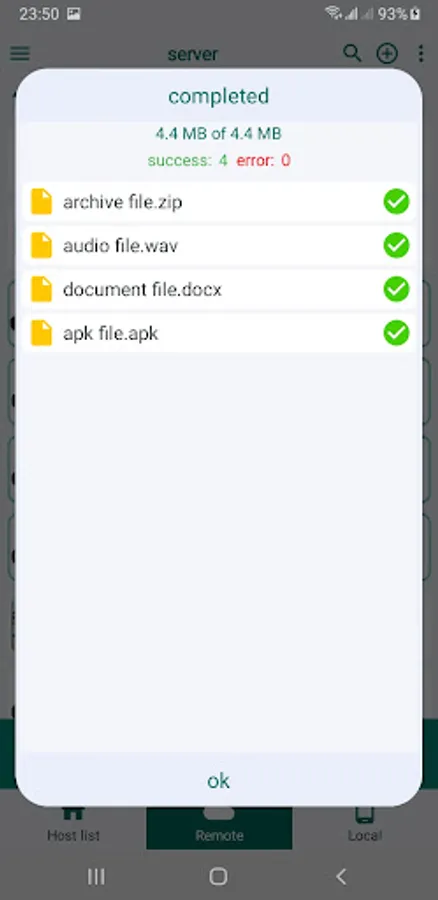Tap green checkmark beside archive file.zip
This screenshot has width=438, height=900.
coord(396,202)
